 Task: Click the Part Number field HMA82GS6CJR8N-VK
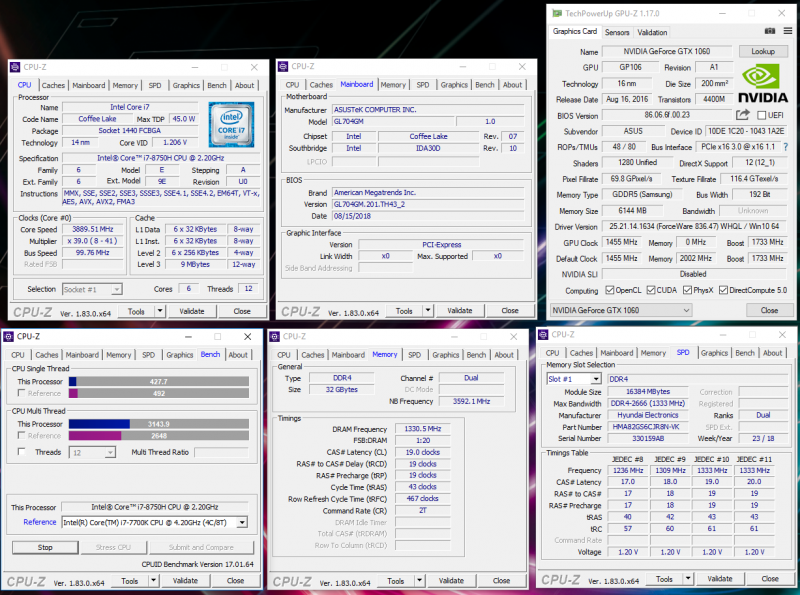point(648,427)
